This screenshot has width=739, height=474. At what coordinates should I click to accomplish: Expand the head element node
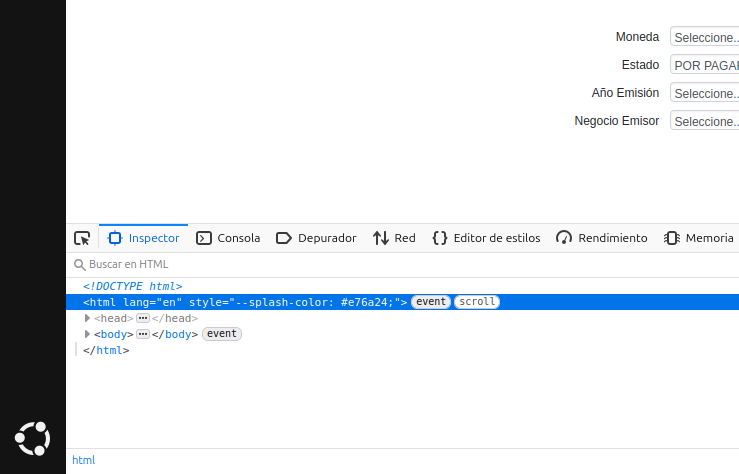point(87,318)
